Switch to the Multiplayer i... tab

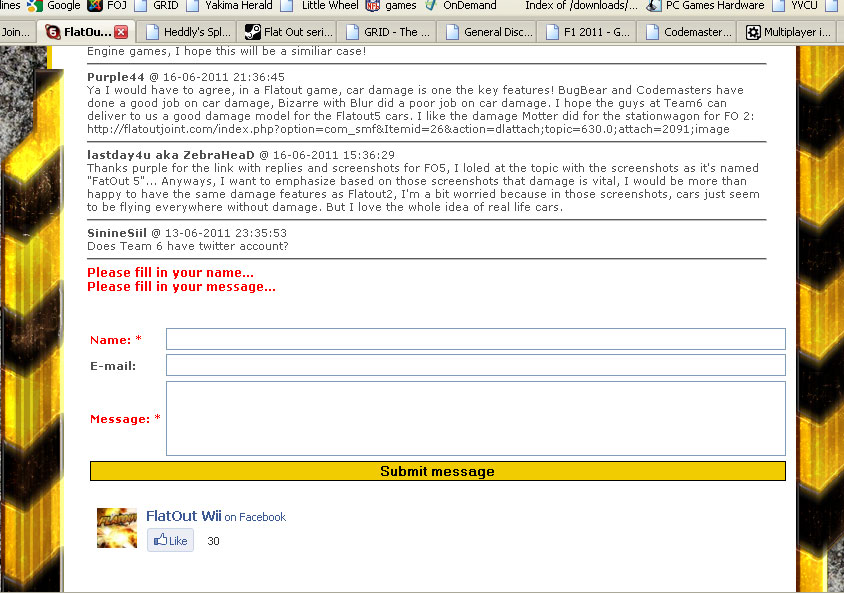tap(789, 32)
